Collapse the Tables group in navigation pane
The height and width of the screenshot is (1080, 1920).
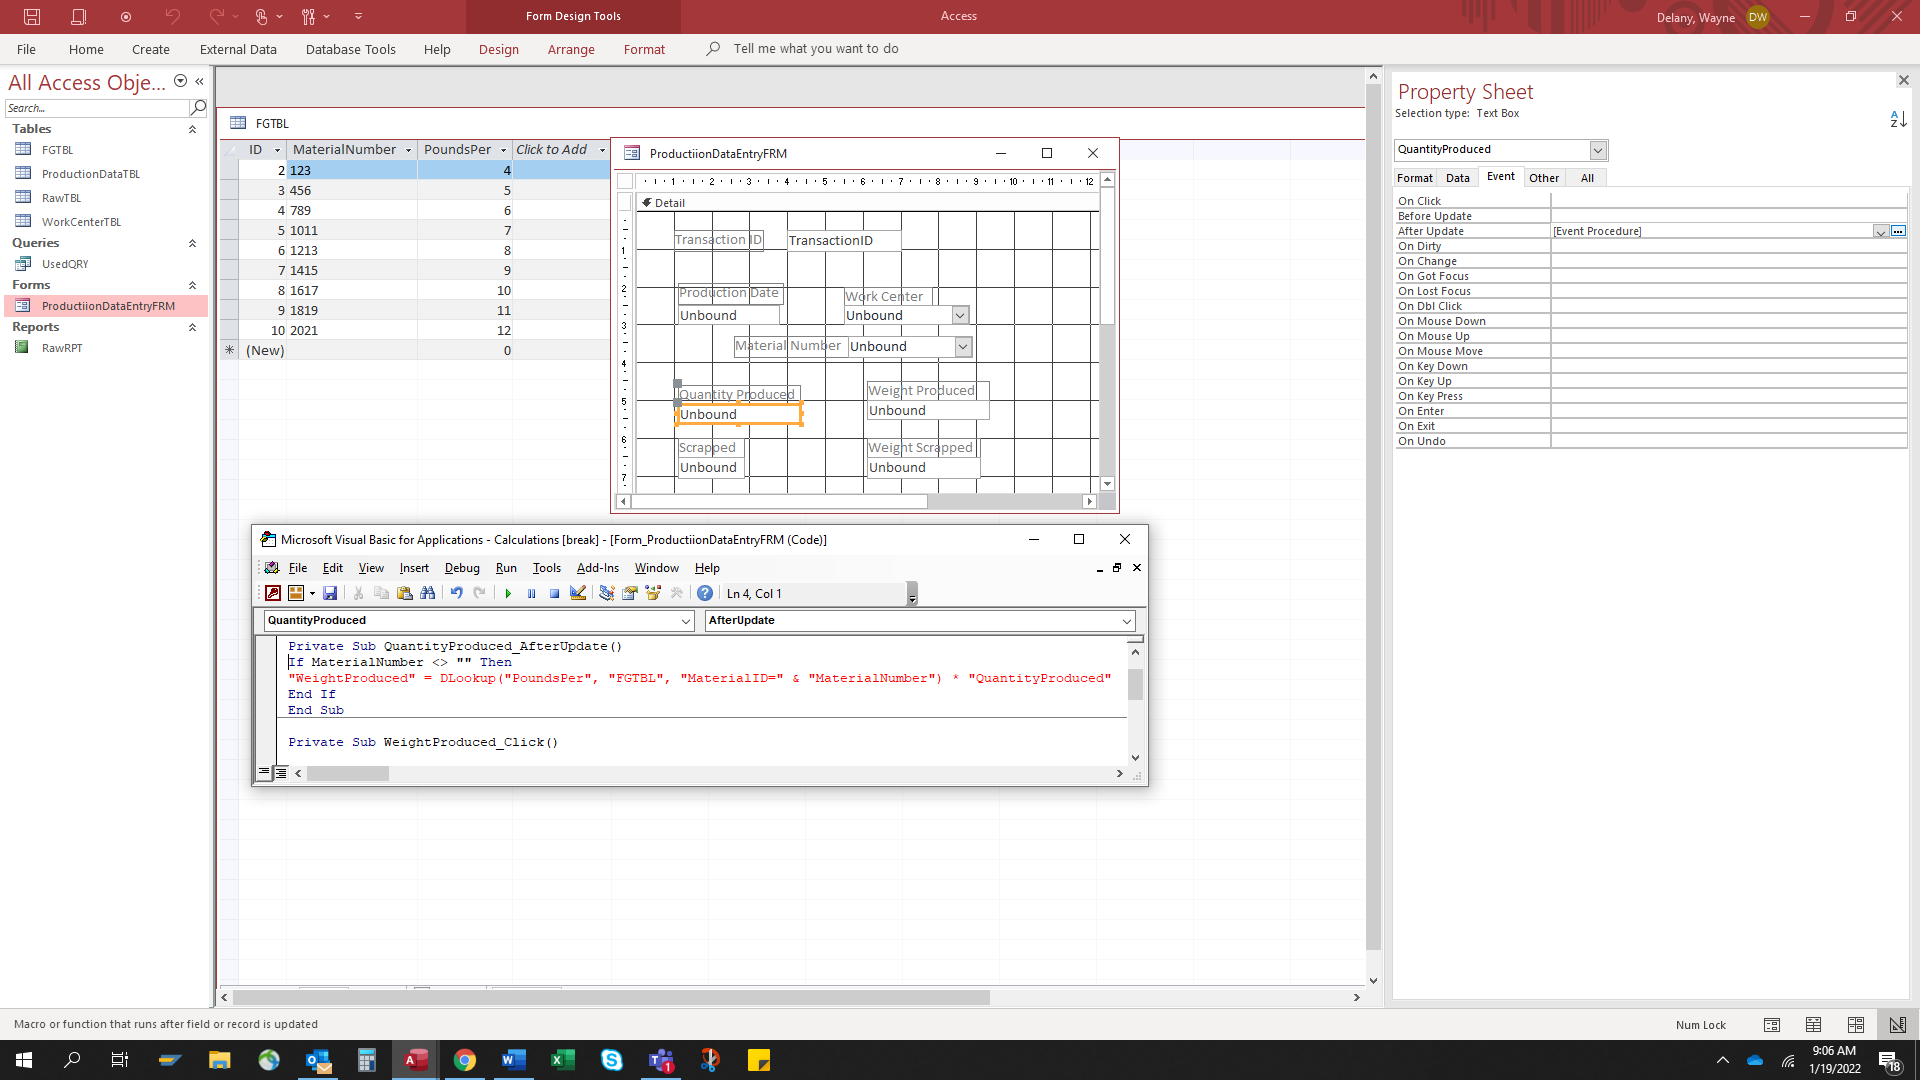point(192,129)
